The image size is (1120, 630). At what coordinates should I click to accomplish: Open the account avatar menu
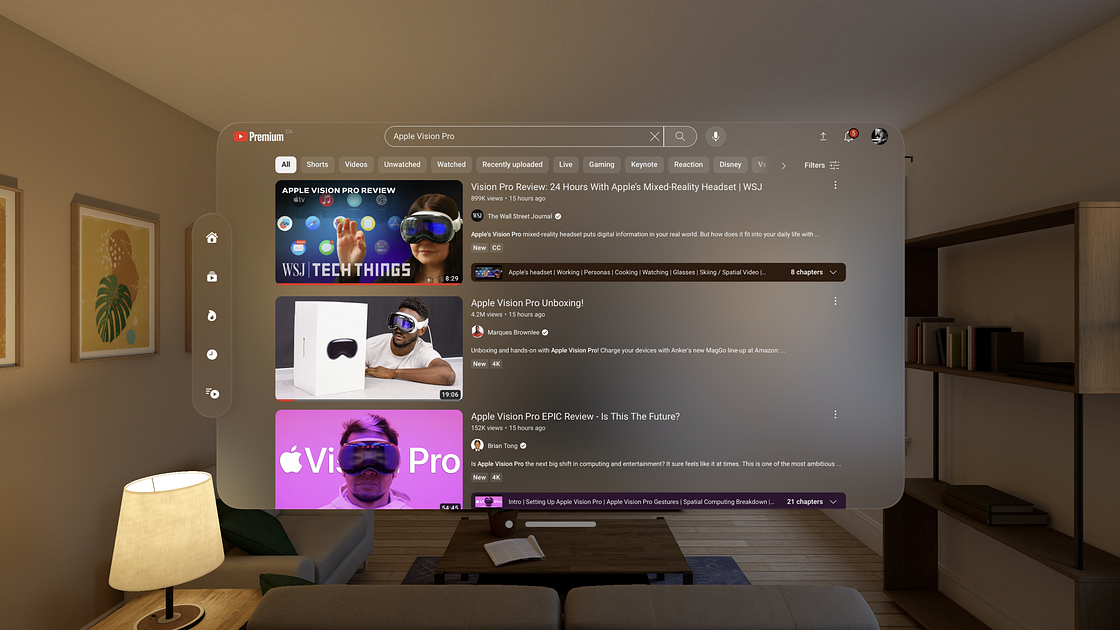[x=879, y=136]
